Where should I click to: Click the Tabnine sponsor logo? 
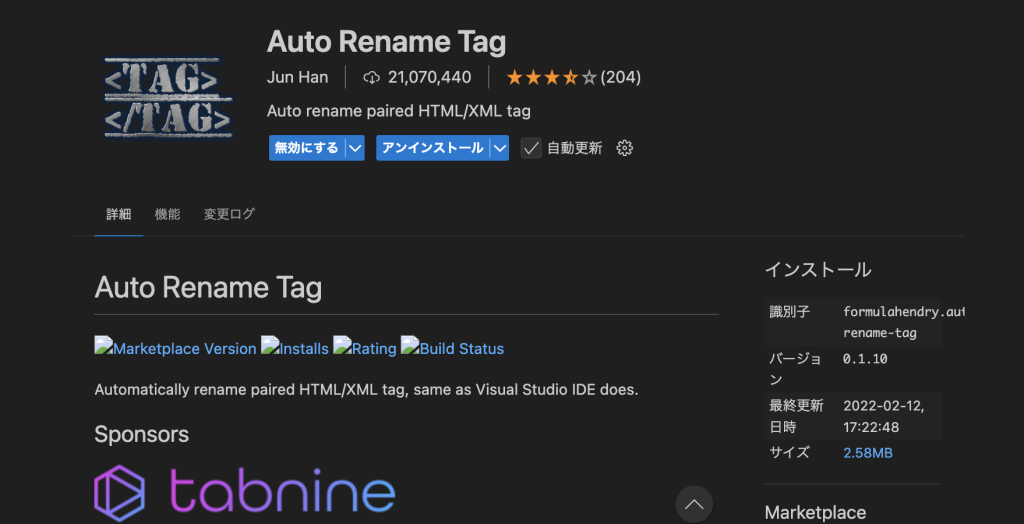tap(245, 494)
